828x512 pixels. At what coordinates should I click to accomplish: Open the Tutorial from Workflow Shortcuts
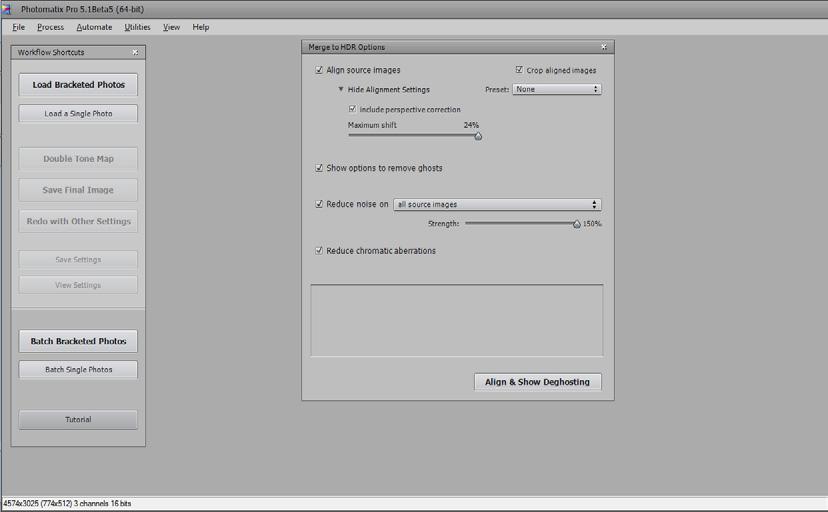[78, 420]
